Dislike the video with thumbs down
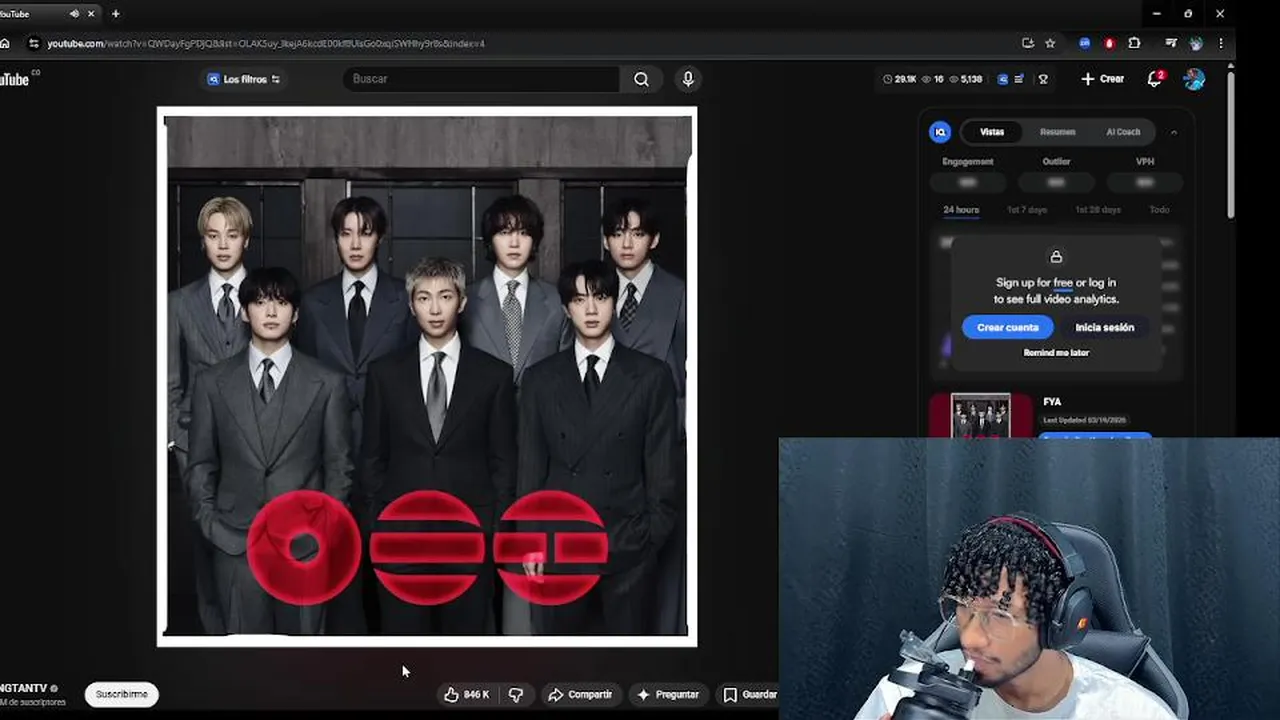Viewport: 1280px width, 720px height. point(516,694)
